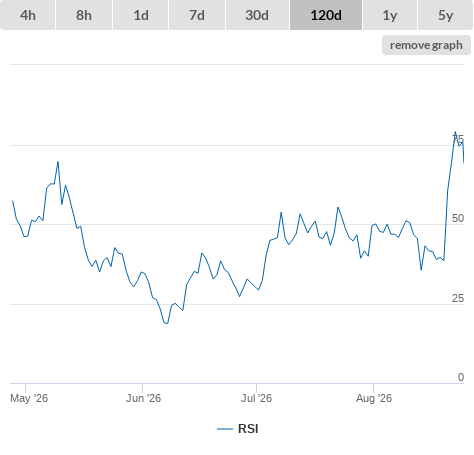This screenshot has width=474, height=455.
Task: Switch to the 8h time range
Action: click(x=84, y=15)
